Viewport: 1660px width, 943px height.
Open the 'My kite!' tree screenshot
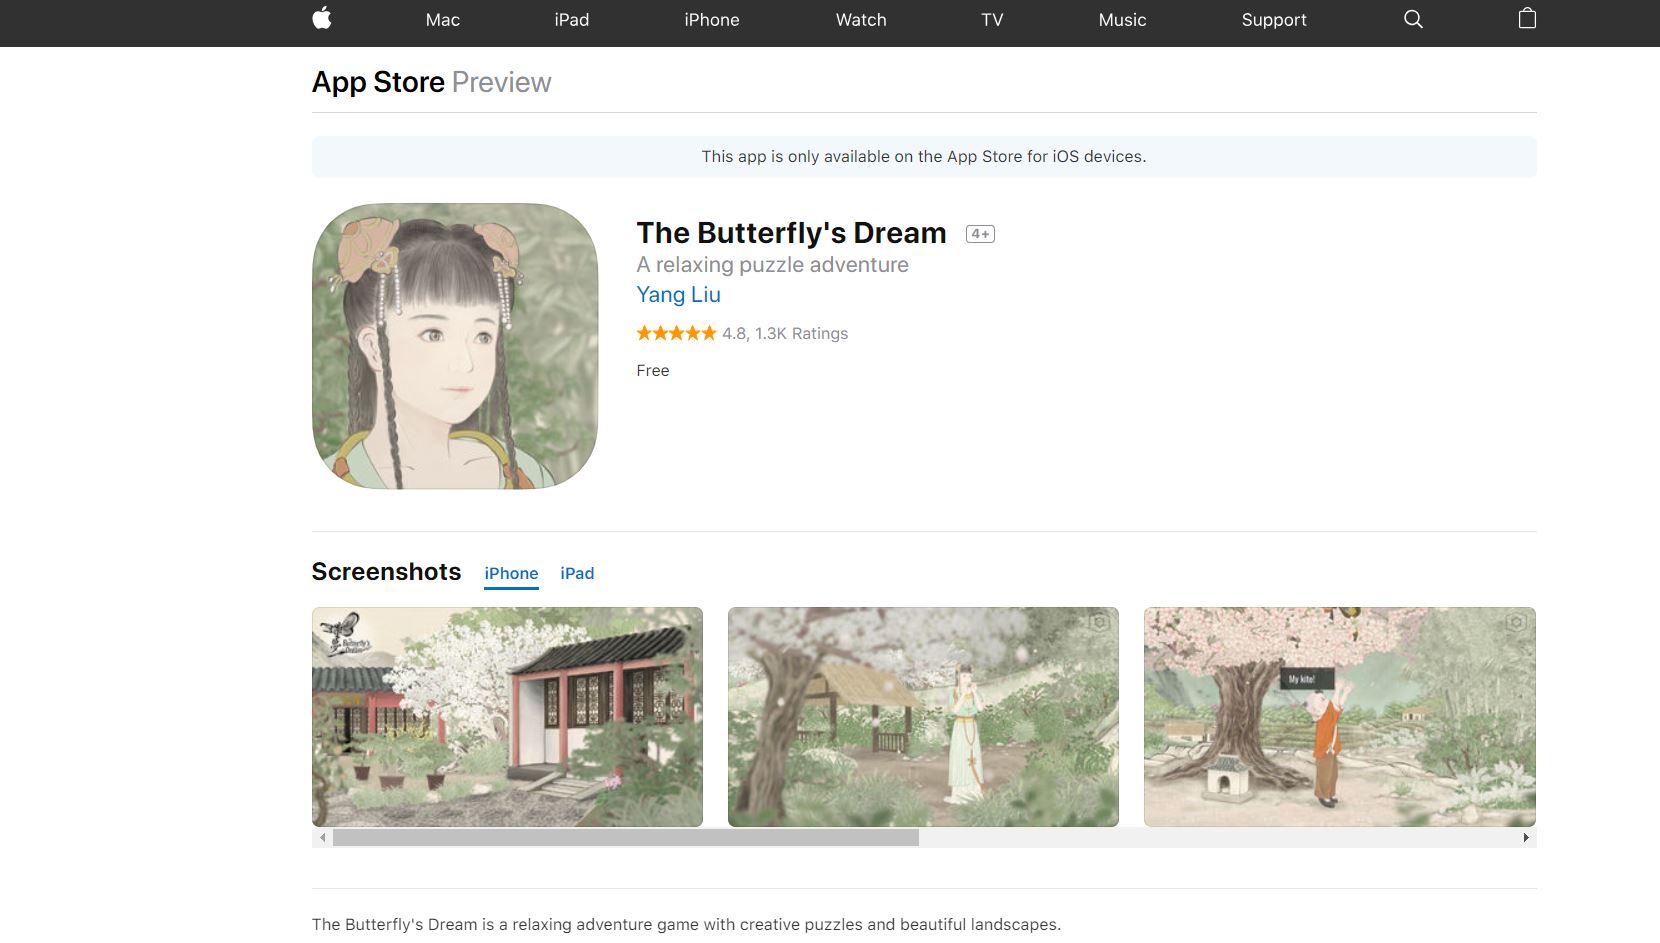click(1339, 717)
